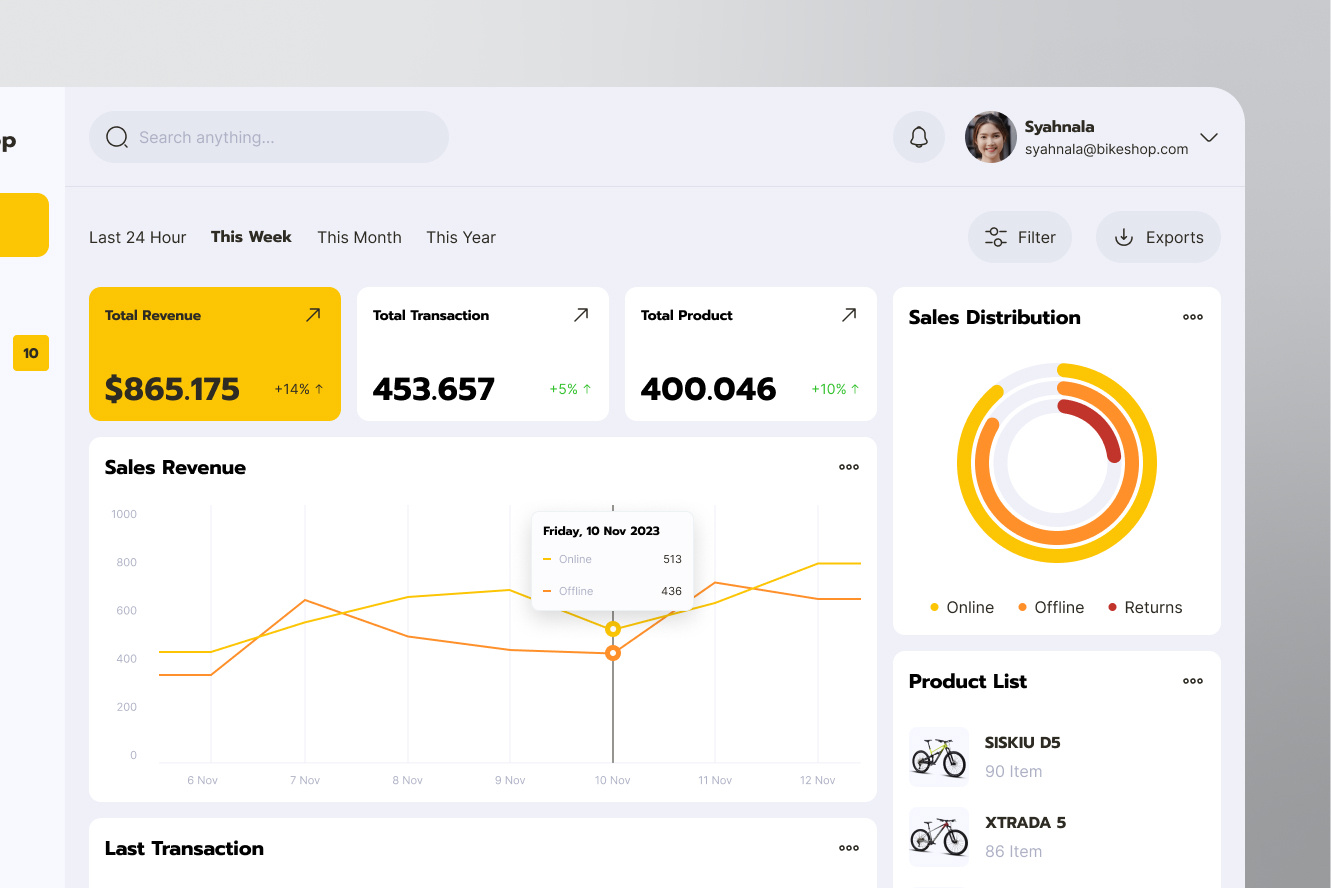The width and height of the screenshot is (1331, 888).
Task: Open the Sales Distribution options menu
Action: [1192, 317]
